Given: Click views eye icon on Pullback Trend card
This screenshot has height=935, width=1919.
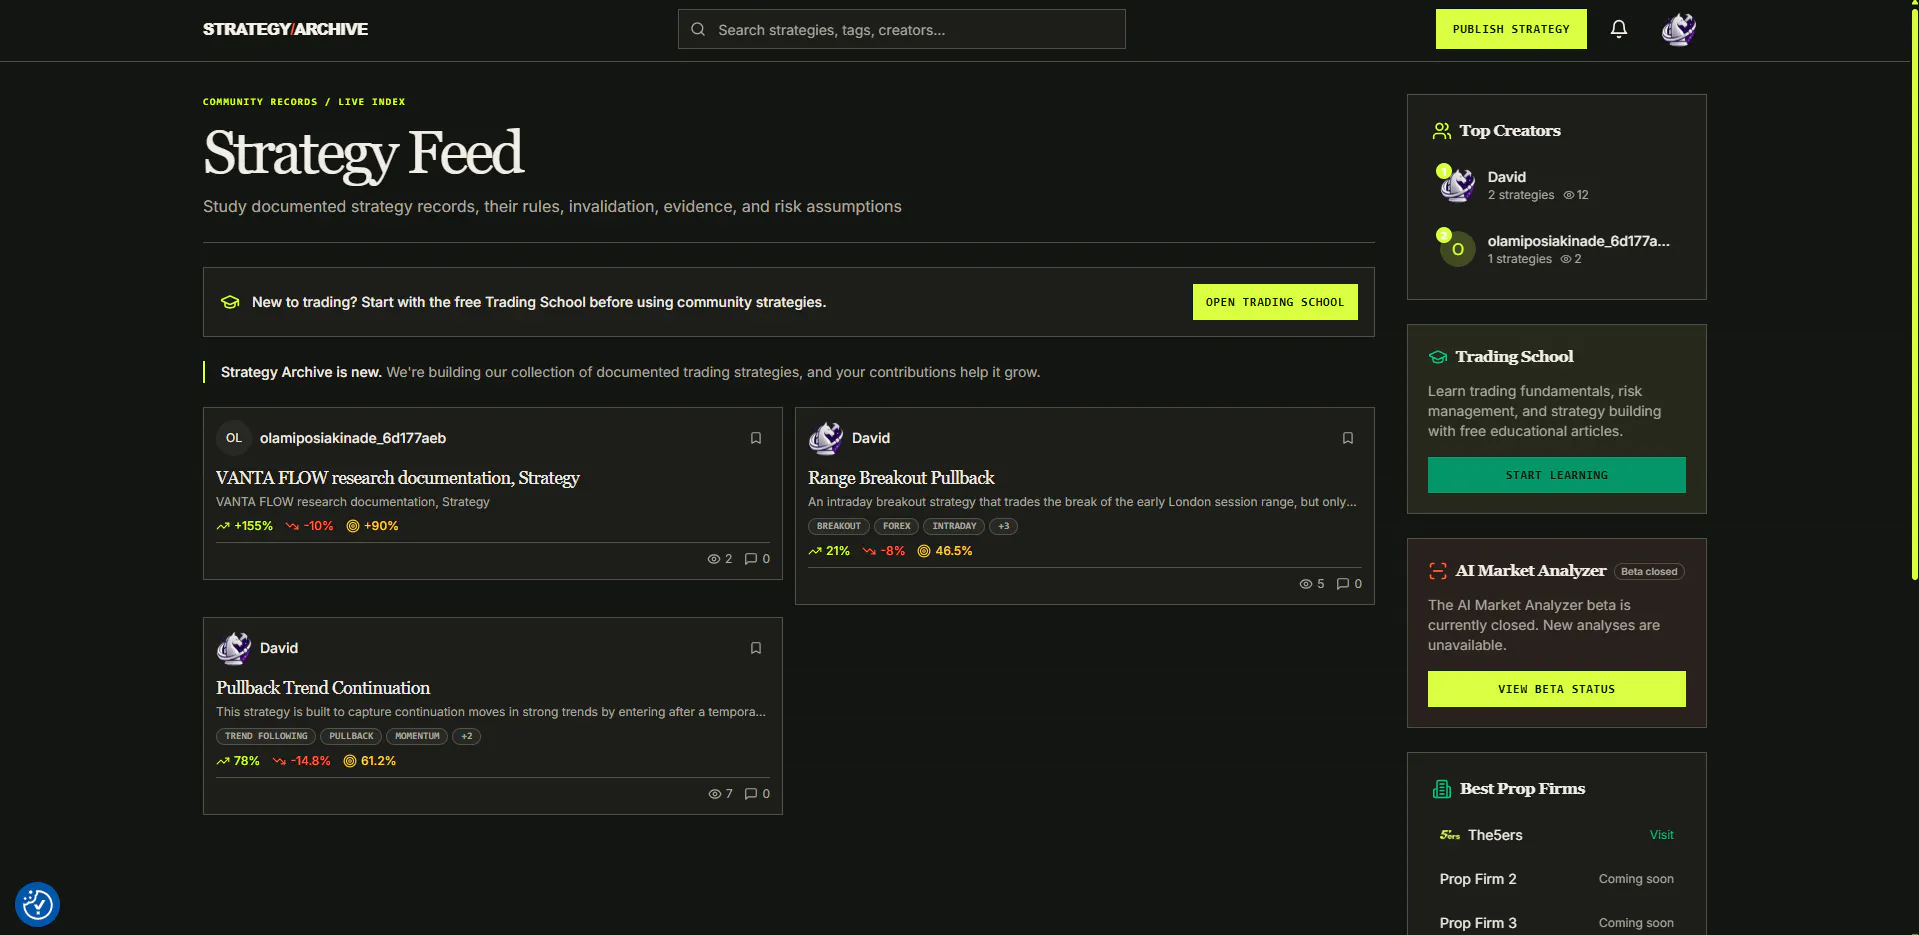Looking at the screenshot, I should click(715, 794).
